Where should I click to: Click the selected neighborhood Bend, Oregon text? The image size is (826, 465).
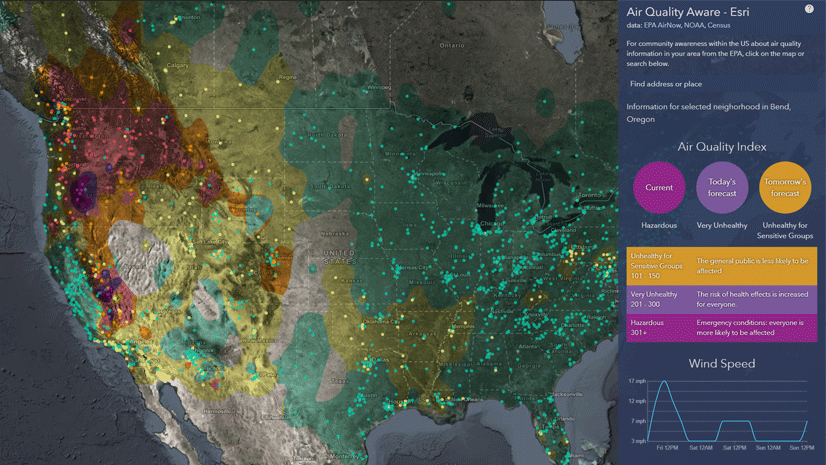(x=709, y=113)
